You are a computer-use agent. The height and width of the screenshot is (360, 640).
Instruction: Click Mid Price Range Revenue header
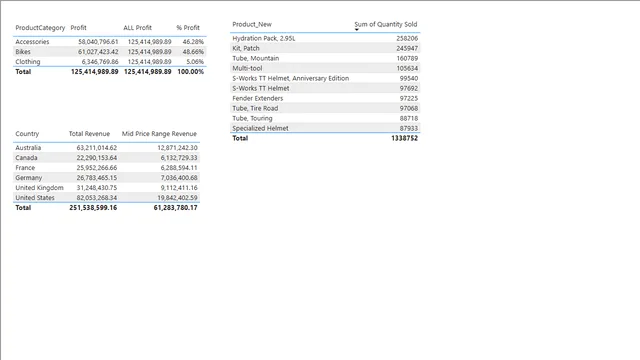point(159,134)
